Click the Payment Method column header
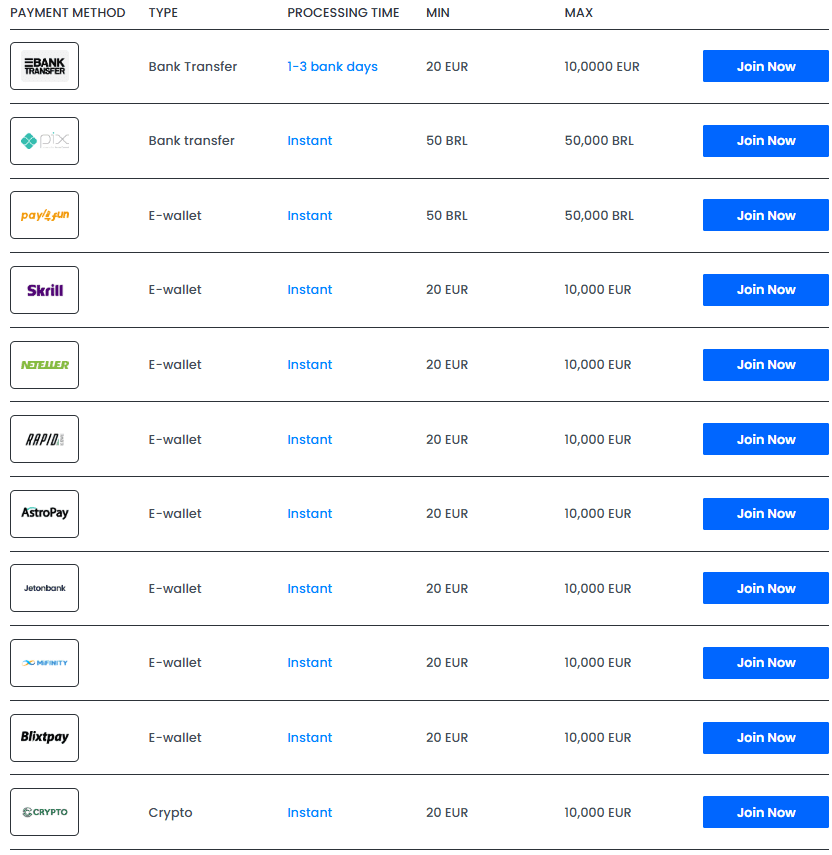 click(x=68, y=13)
